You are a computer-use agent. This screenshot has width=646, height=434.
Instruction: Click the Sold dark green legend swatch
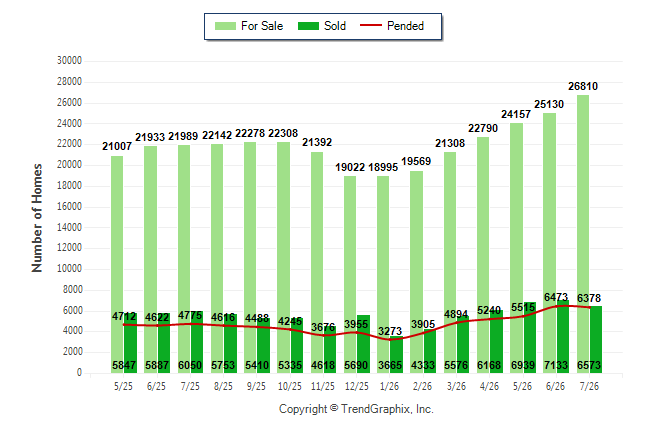click(308, 26)
